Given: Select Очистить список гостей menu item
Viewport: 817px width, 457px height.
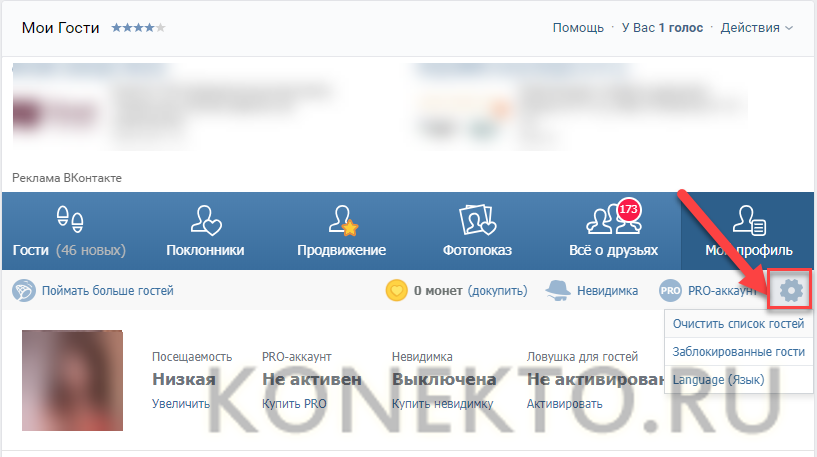Looking at the screenshot, I should click(x=738, y=324).
